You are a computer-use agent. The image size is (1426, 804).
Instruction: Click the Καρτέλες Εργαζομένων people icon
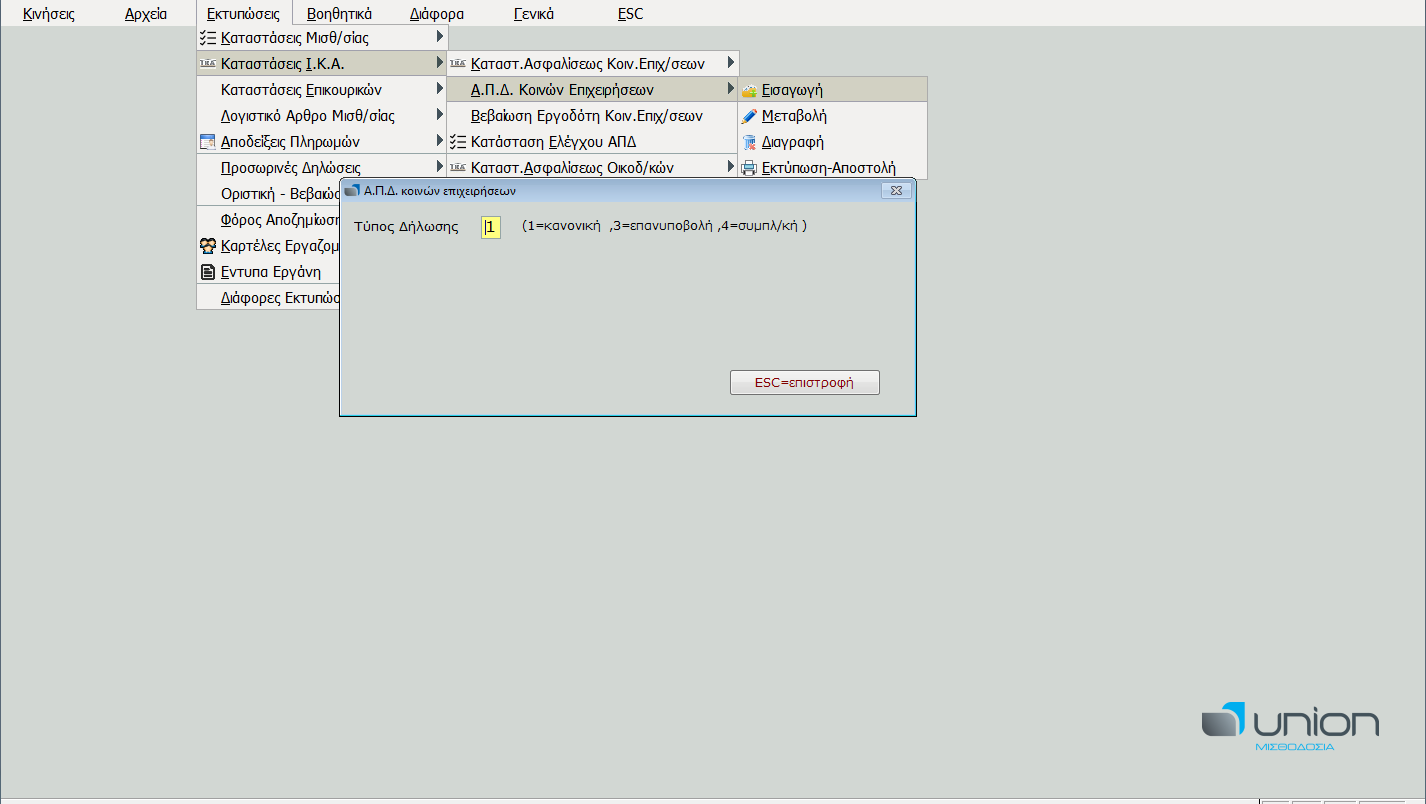tap(208, 246)
